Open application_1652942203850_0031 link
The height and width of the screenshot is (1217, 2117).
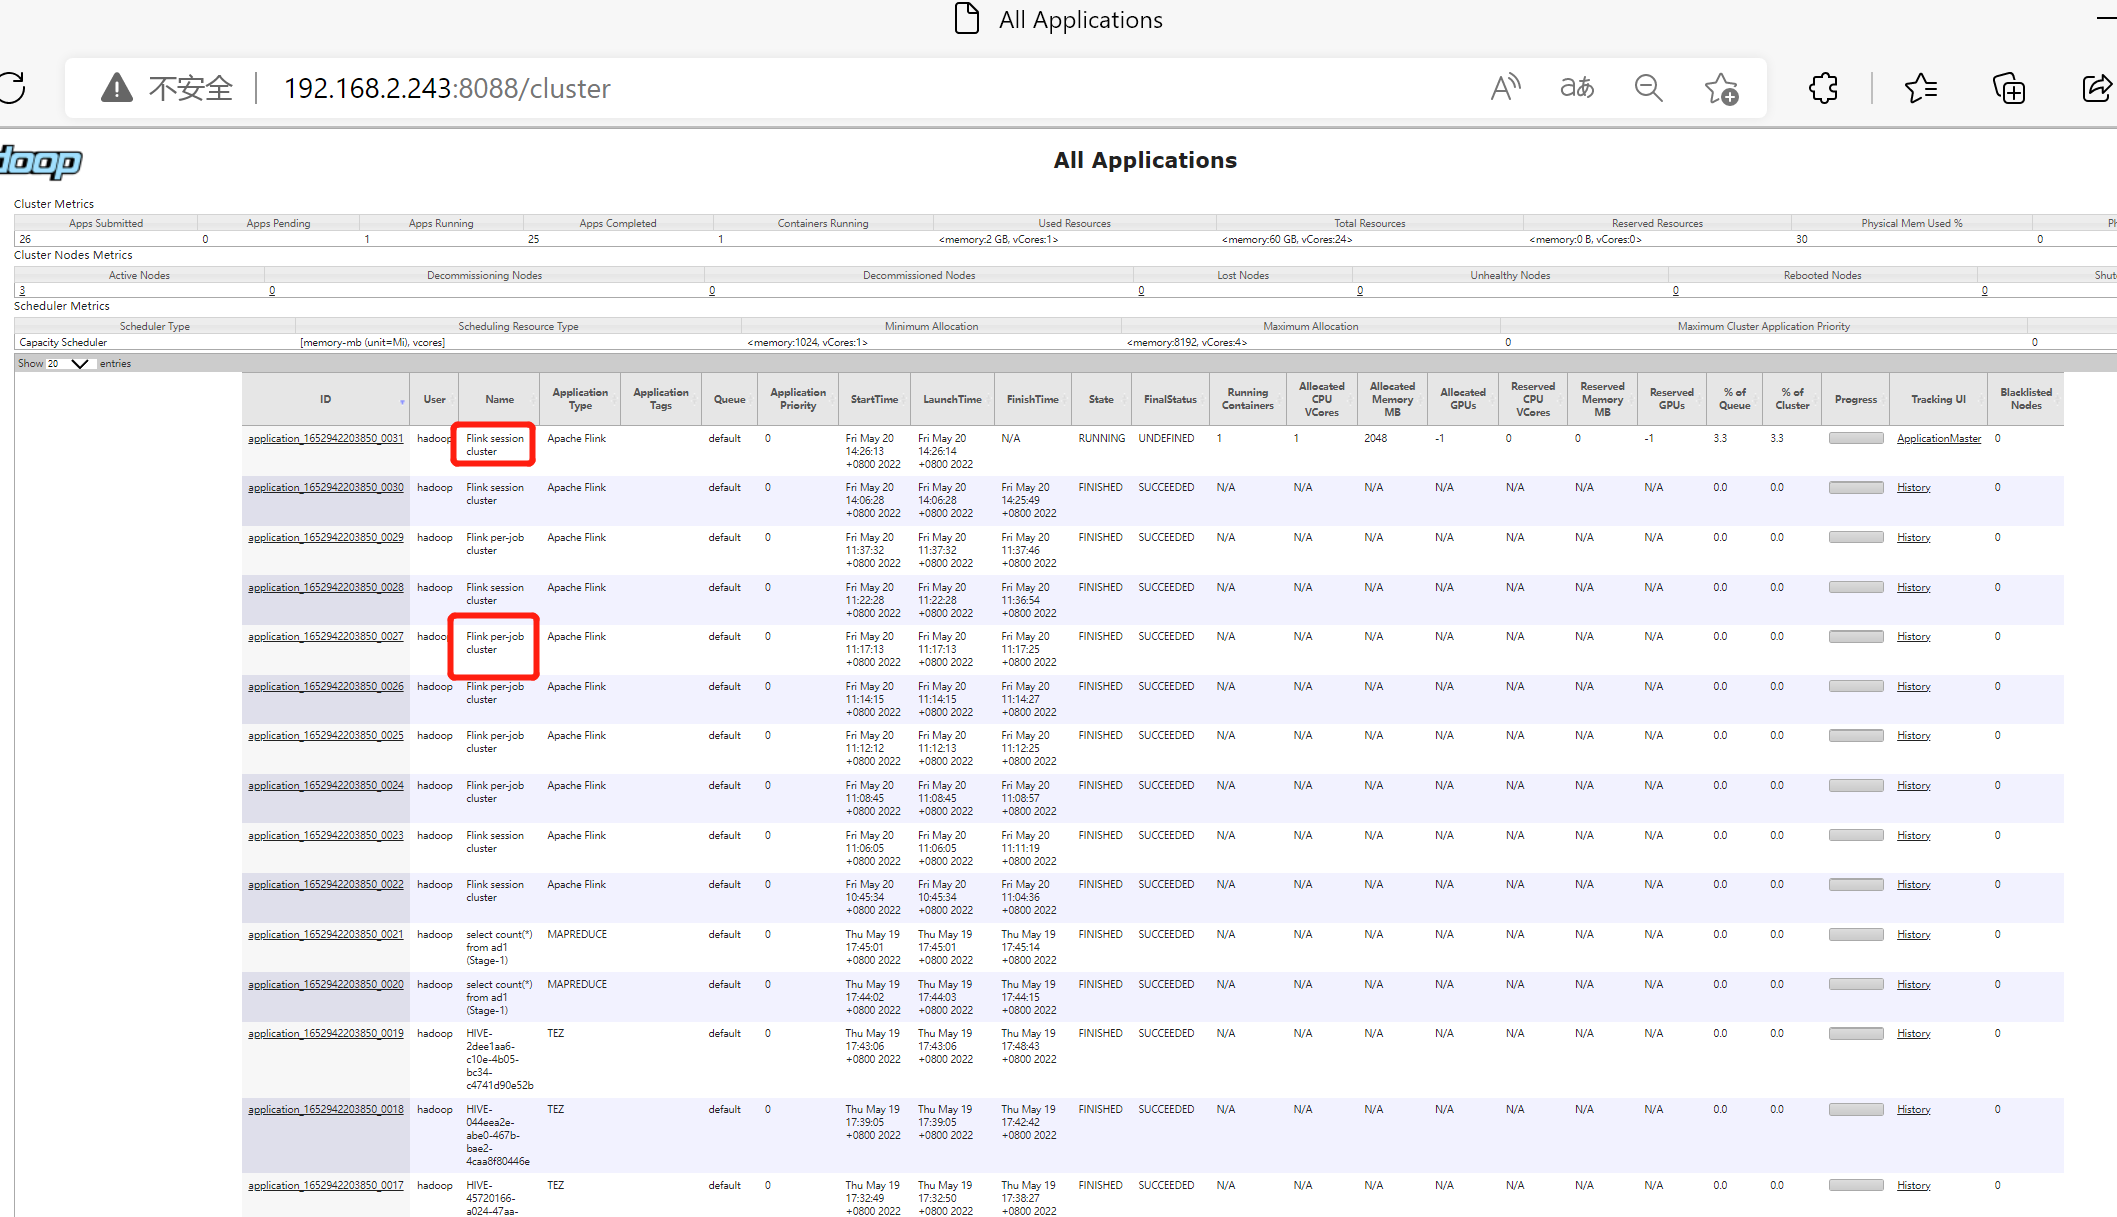coord(325,439)
